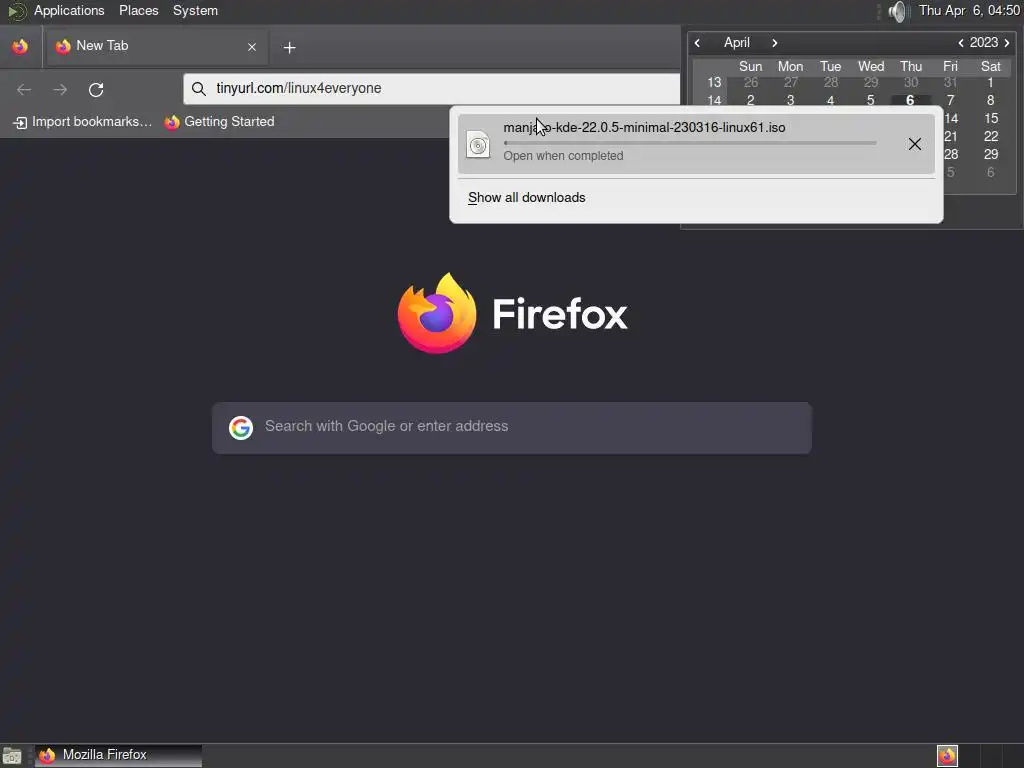Cancel the manjaro ISO download
The height and width of the screenshot is (768, 1024).
pos(915,144)
